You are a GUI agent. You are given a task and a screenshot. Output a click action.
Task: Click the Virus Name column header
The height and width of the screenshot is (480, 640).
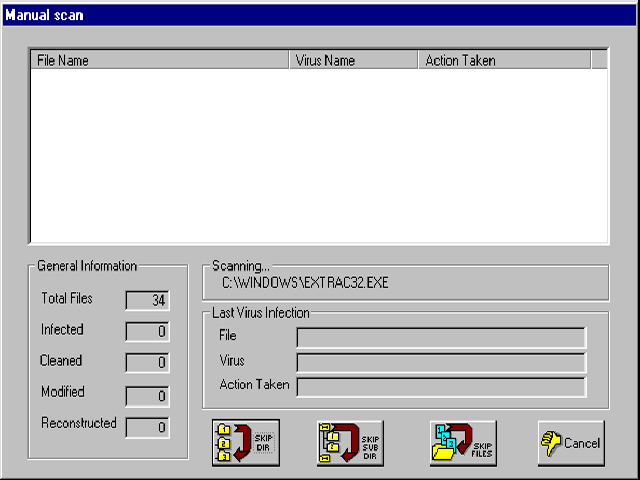(x=353, y=60)
